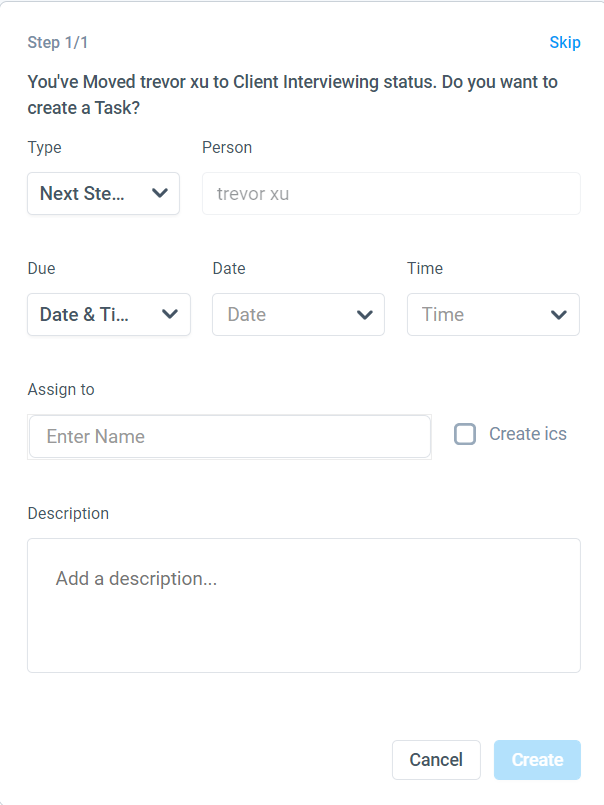
Task: Click into the Add a description text area
Action: (x=303, y=605)
